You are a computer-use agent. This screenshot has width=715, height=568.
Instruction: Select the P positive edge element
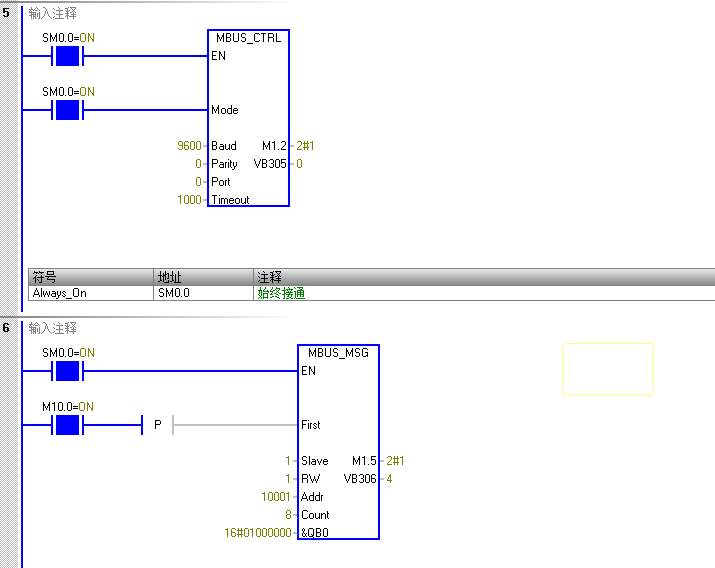[x=157, y=425]
